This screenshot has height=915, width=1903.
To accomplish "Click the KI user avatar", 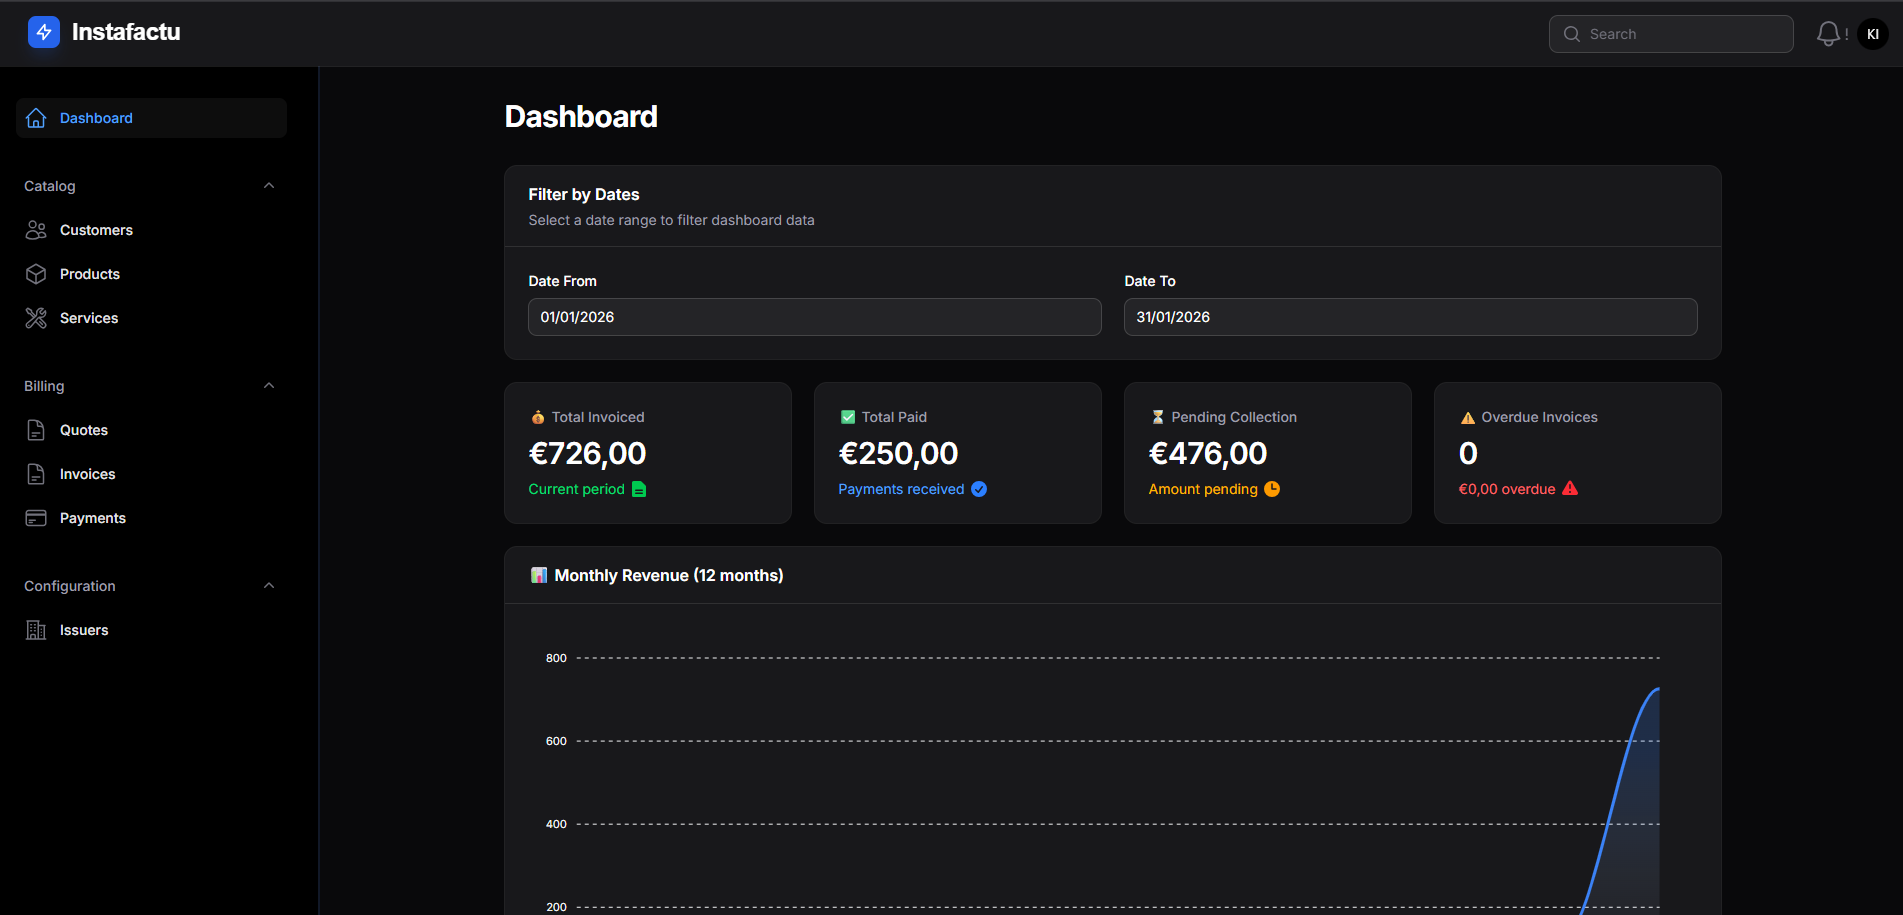I will click(x=1872, y=33).
